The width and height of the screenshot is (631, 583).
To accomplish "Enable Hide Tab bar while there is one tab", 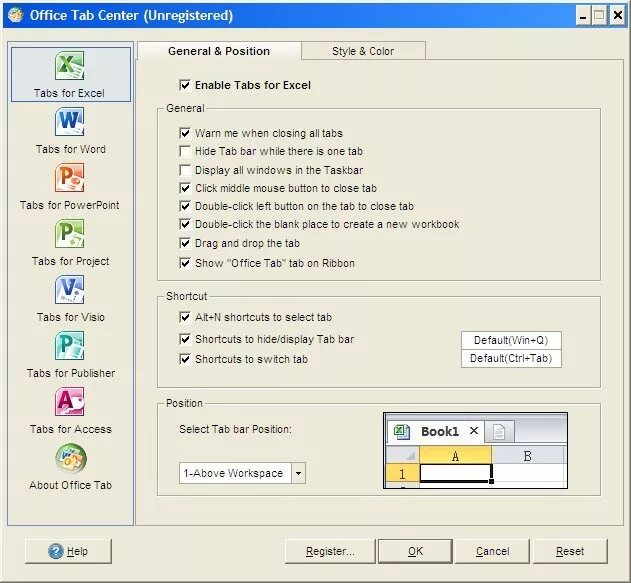I will point(185,151).
